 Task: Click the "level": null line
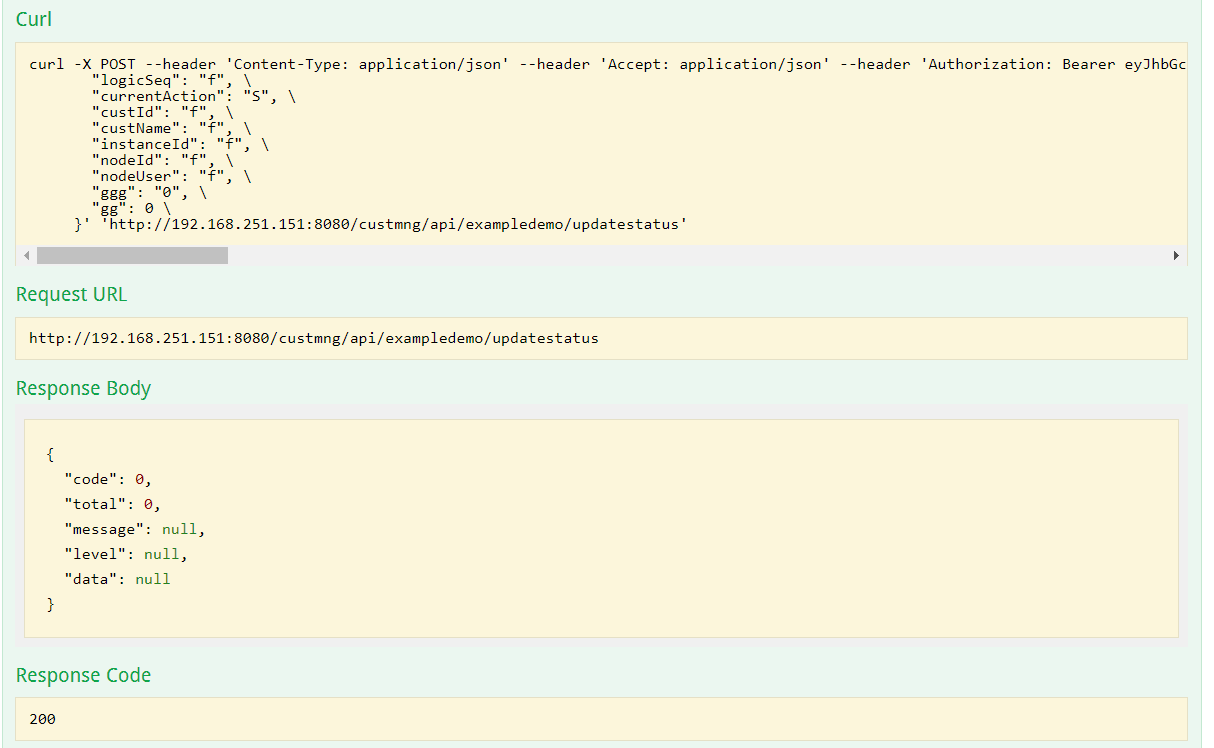pyautogui.click(x=125, y=554)
